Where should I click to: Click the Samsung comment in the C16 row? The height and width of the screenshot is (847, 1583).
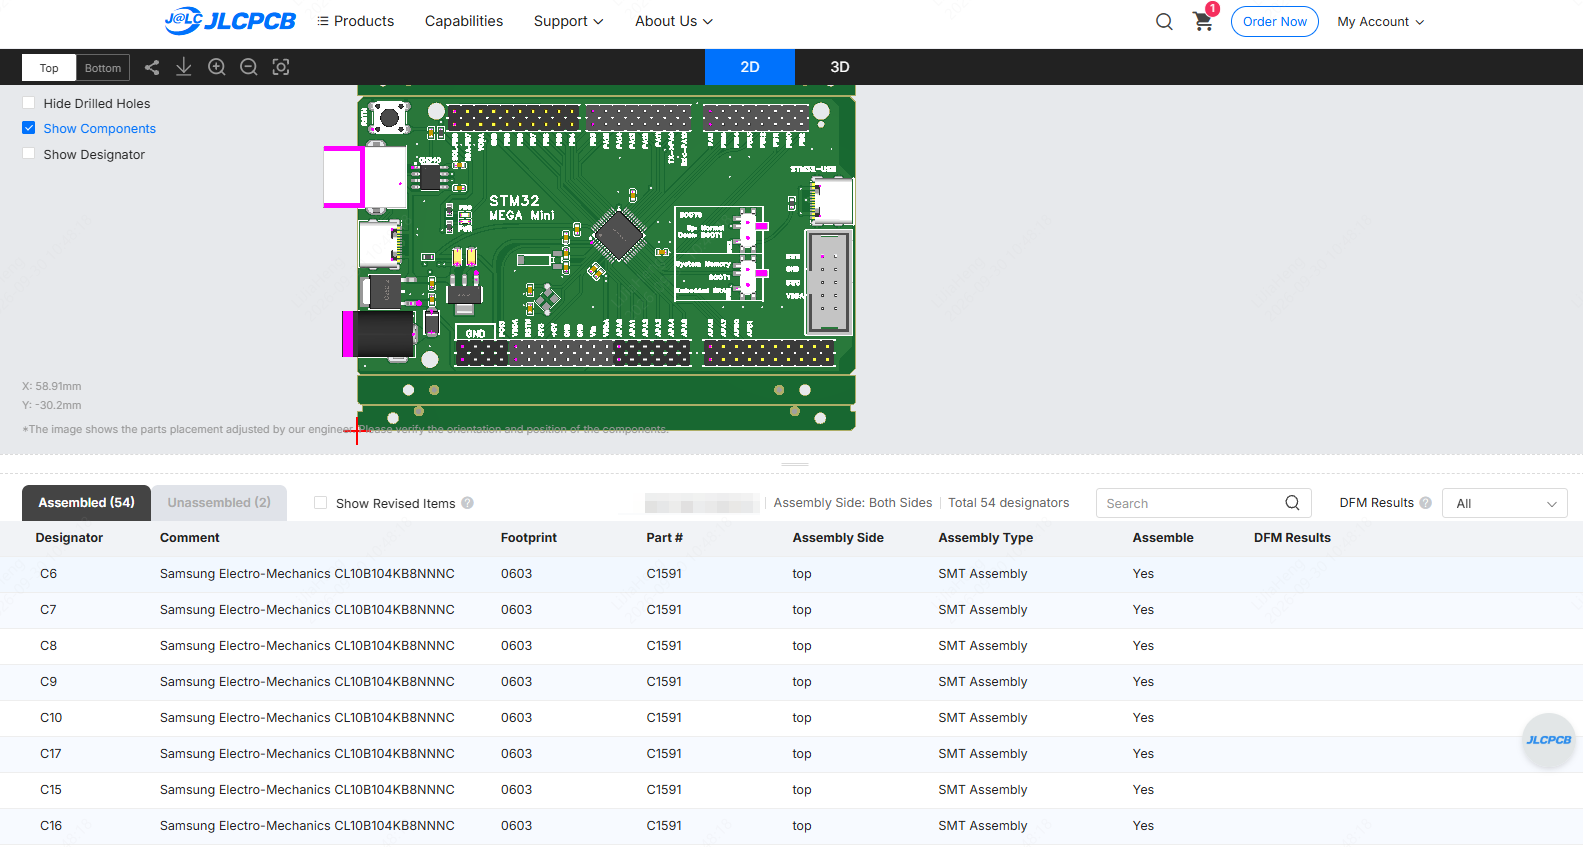307,826
